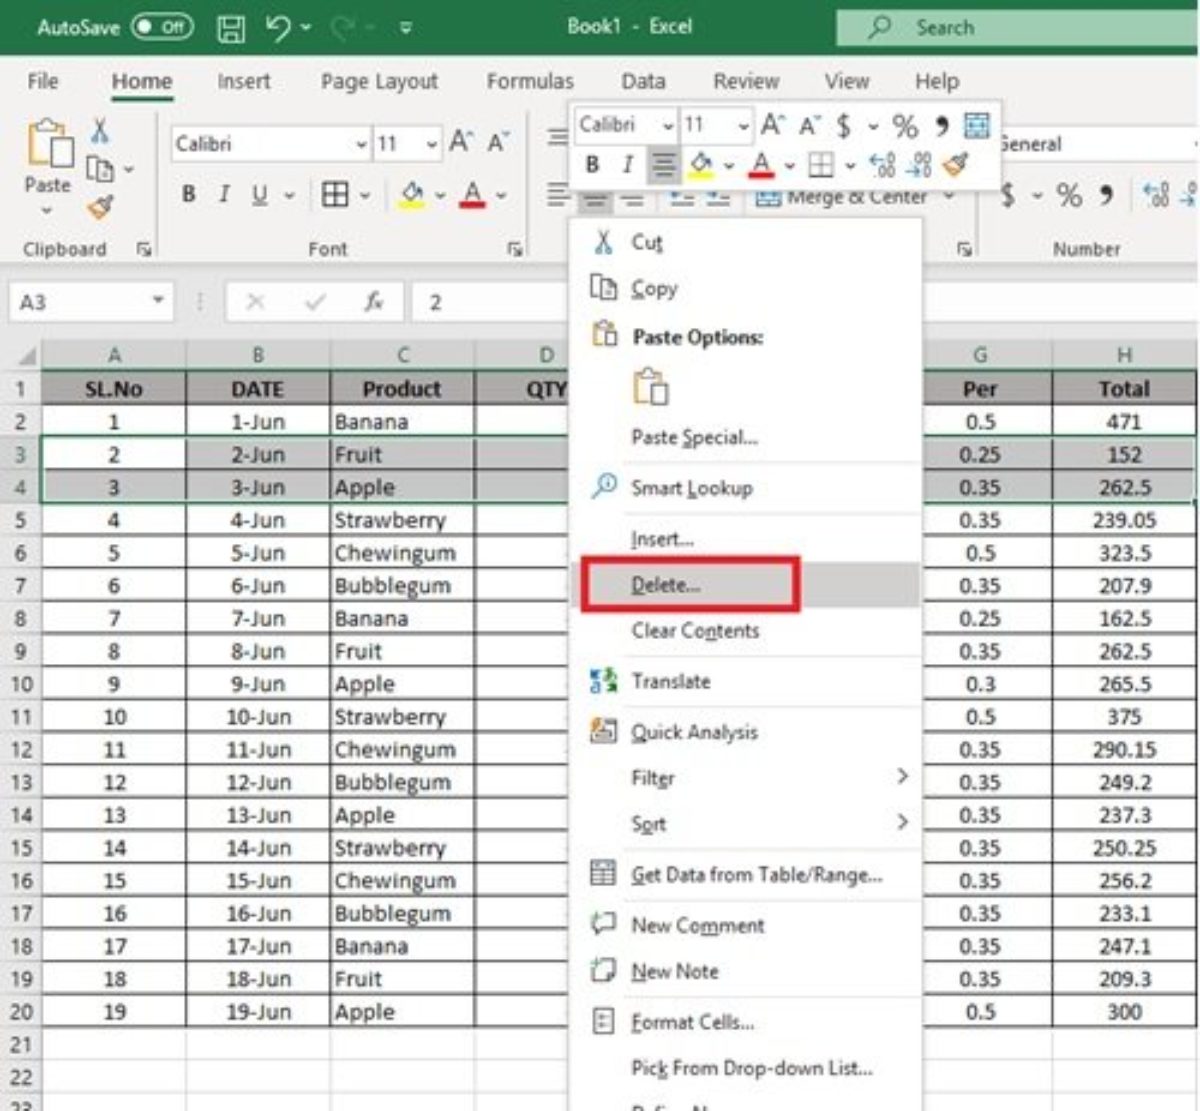Increase font size in the ribbon Font group
The width and height of the screenshot is (1200, 1111).
(460, 143)
